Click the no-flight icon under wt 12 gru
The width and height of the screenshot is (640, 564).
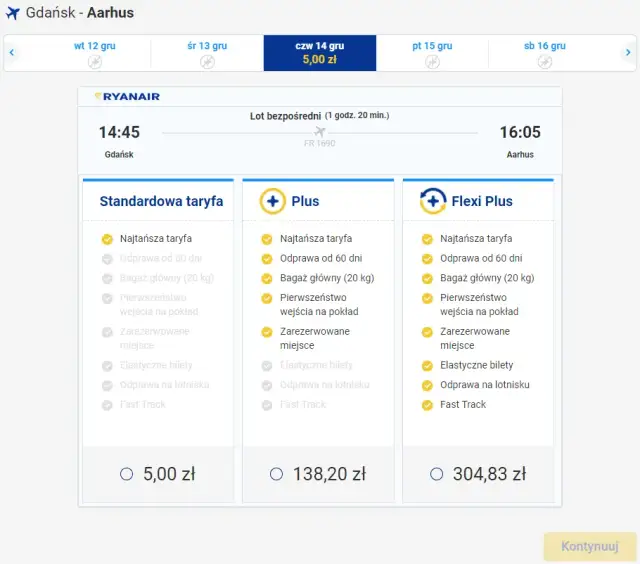coord(95,62)
